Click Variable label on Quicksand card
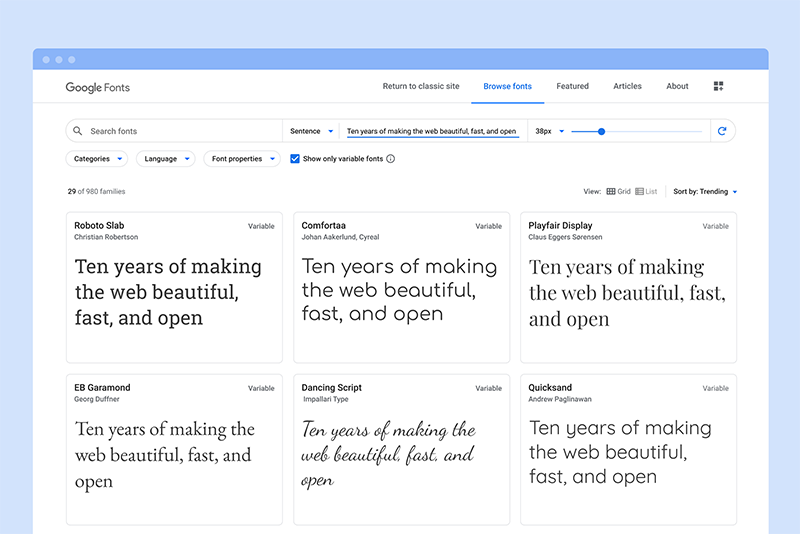Viewport: 800px width, 534px height. point(715,388)
